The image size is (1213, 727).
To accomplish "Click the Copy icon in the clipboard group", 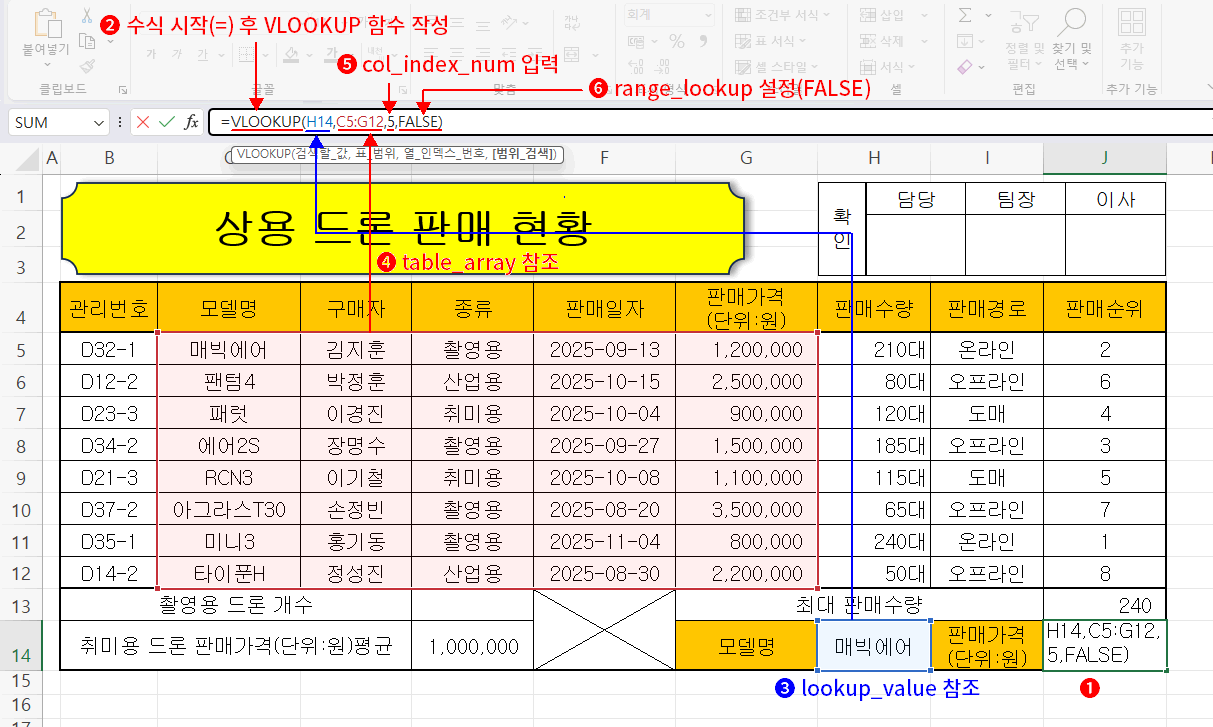I will pyautogui.click(x=88, y=40).
